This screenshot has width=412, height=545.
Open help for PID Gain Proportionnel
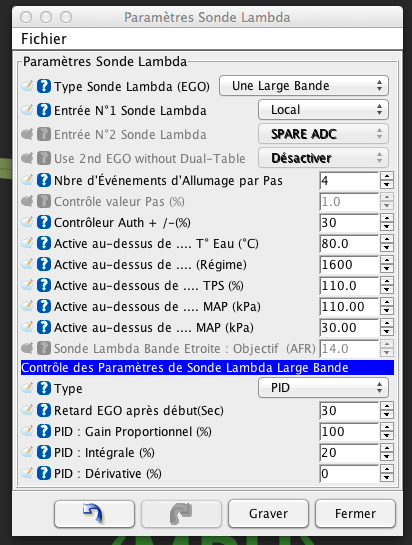pyautogui.click(x=44, y=432)
